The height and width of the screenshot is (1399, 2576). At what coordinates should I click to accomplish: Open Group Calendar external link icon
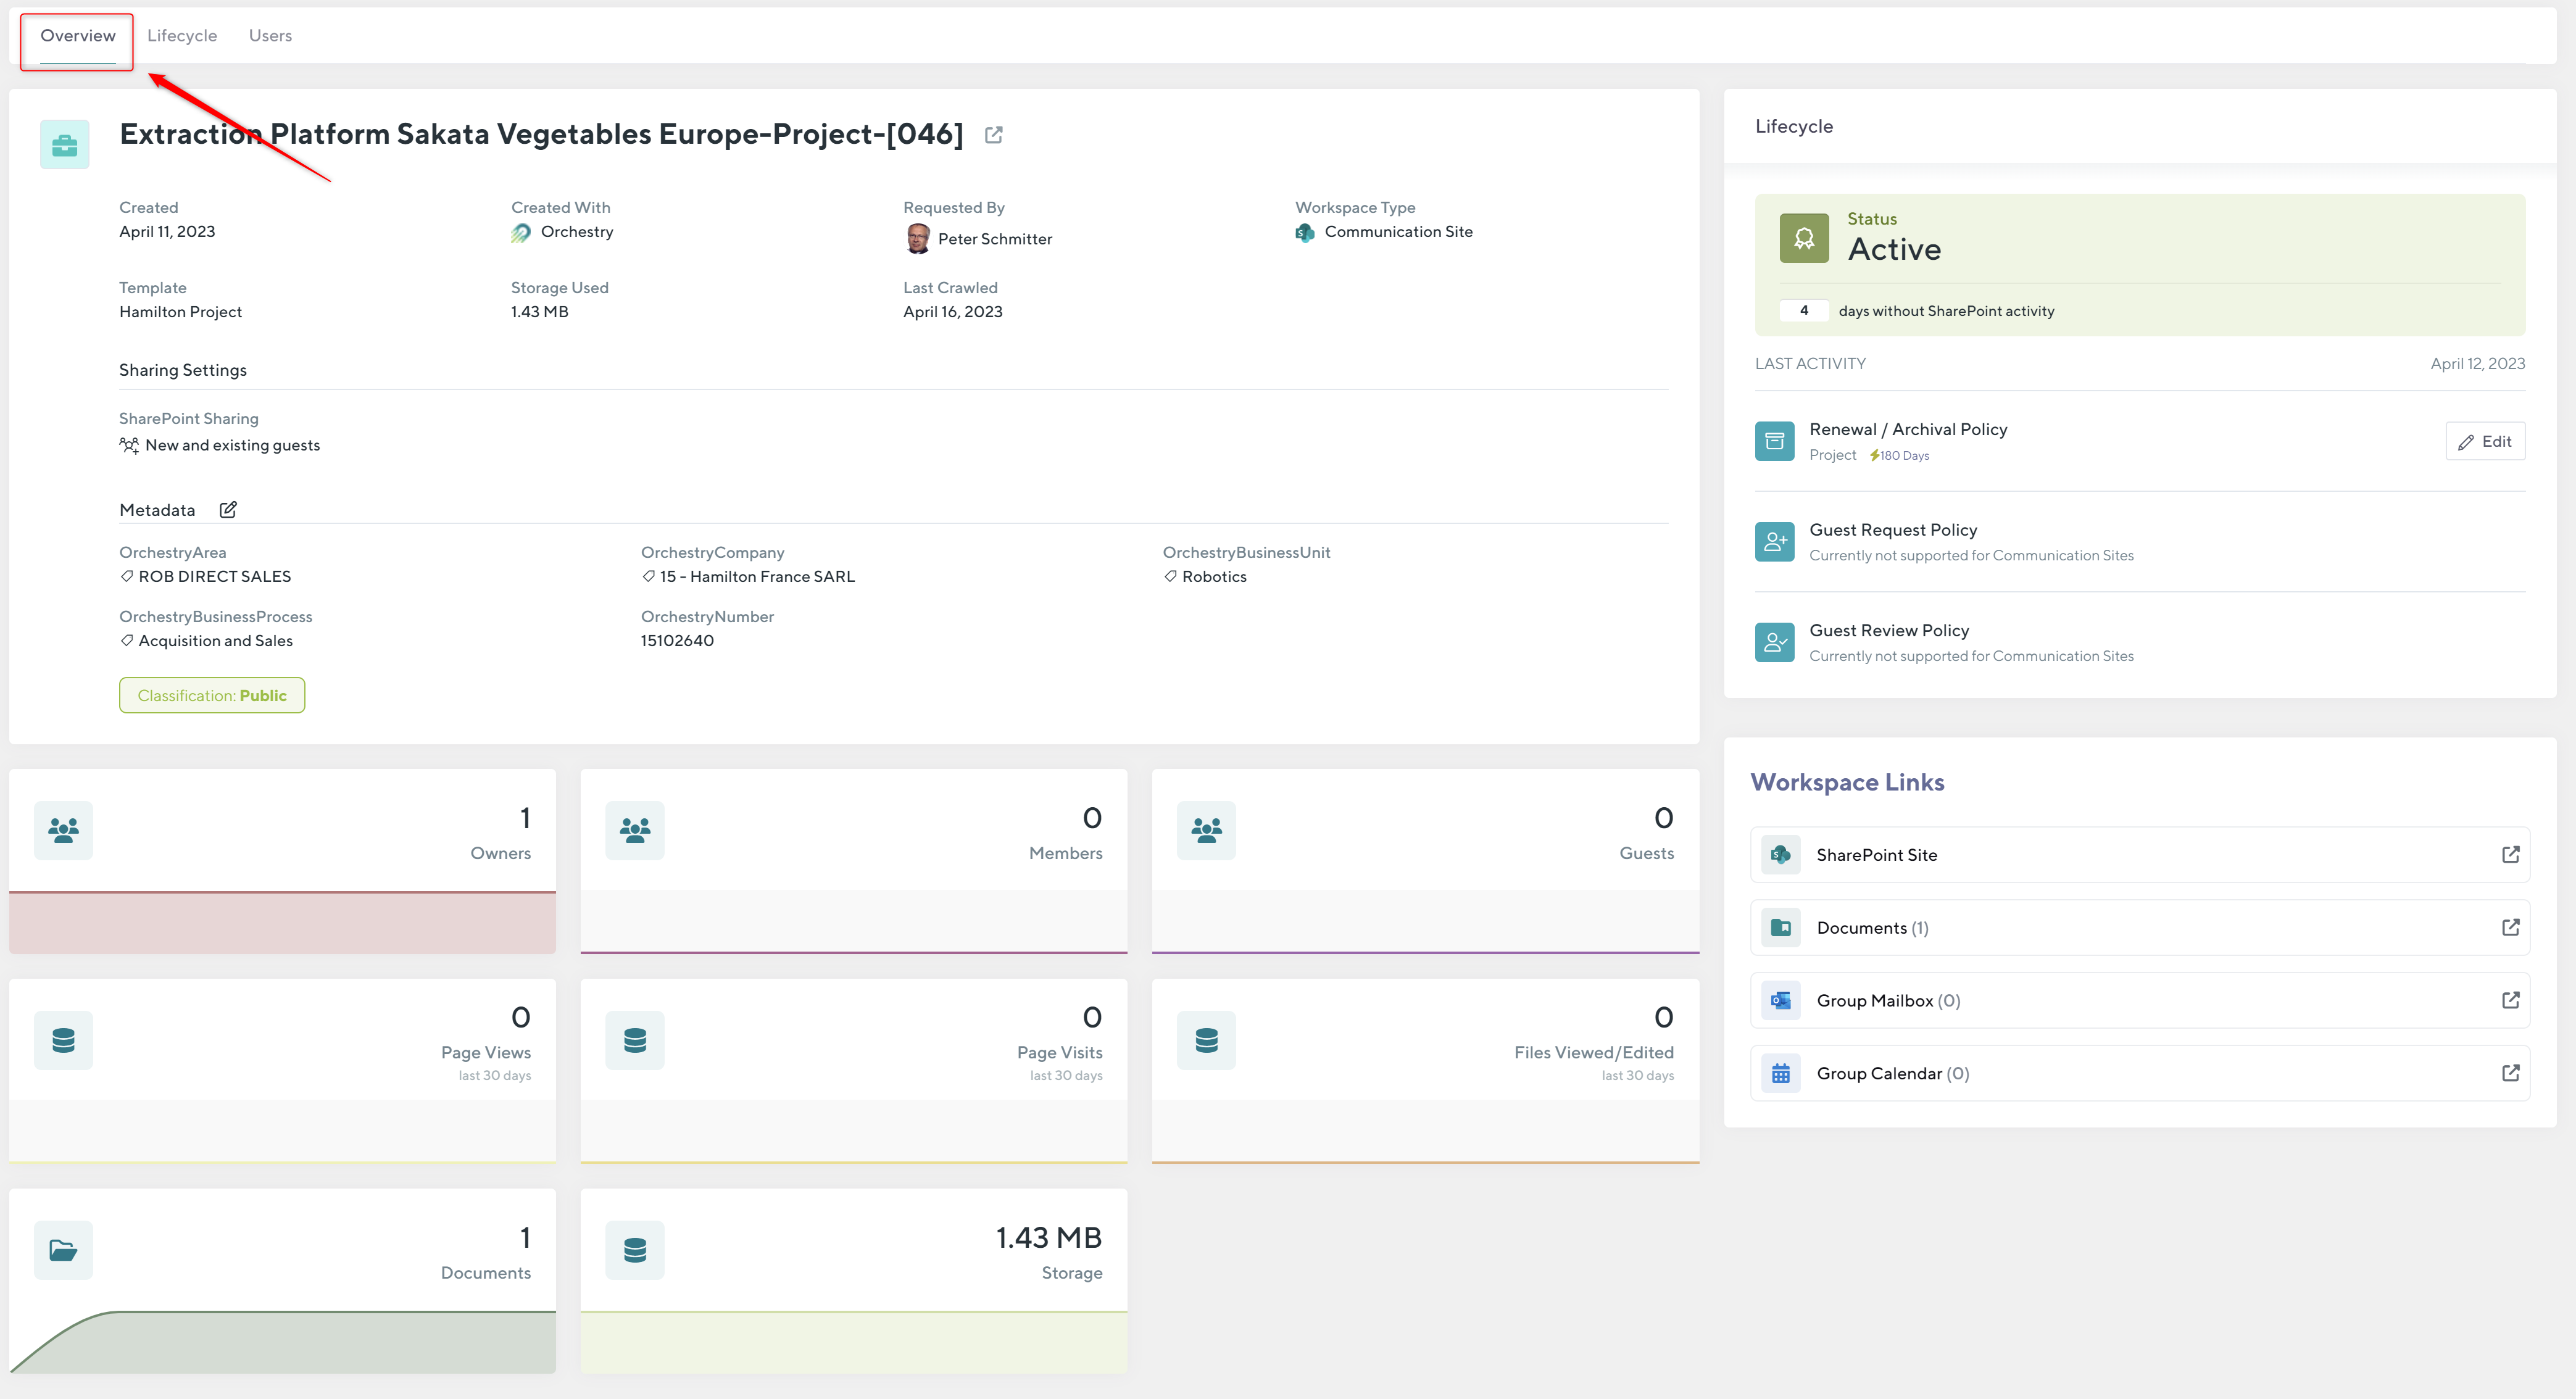[2510, 1073]
